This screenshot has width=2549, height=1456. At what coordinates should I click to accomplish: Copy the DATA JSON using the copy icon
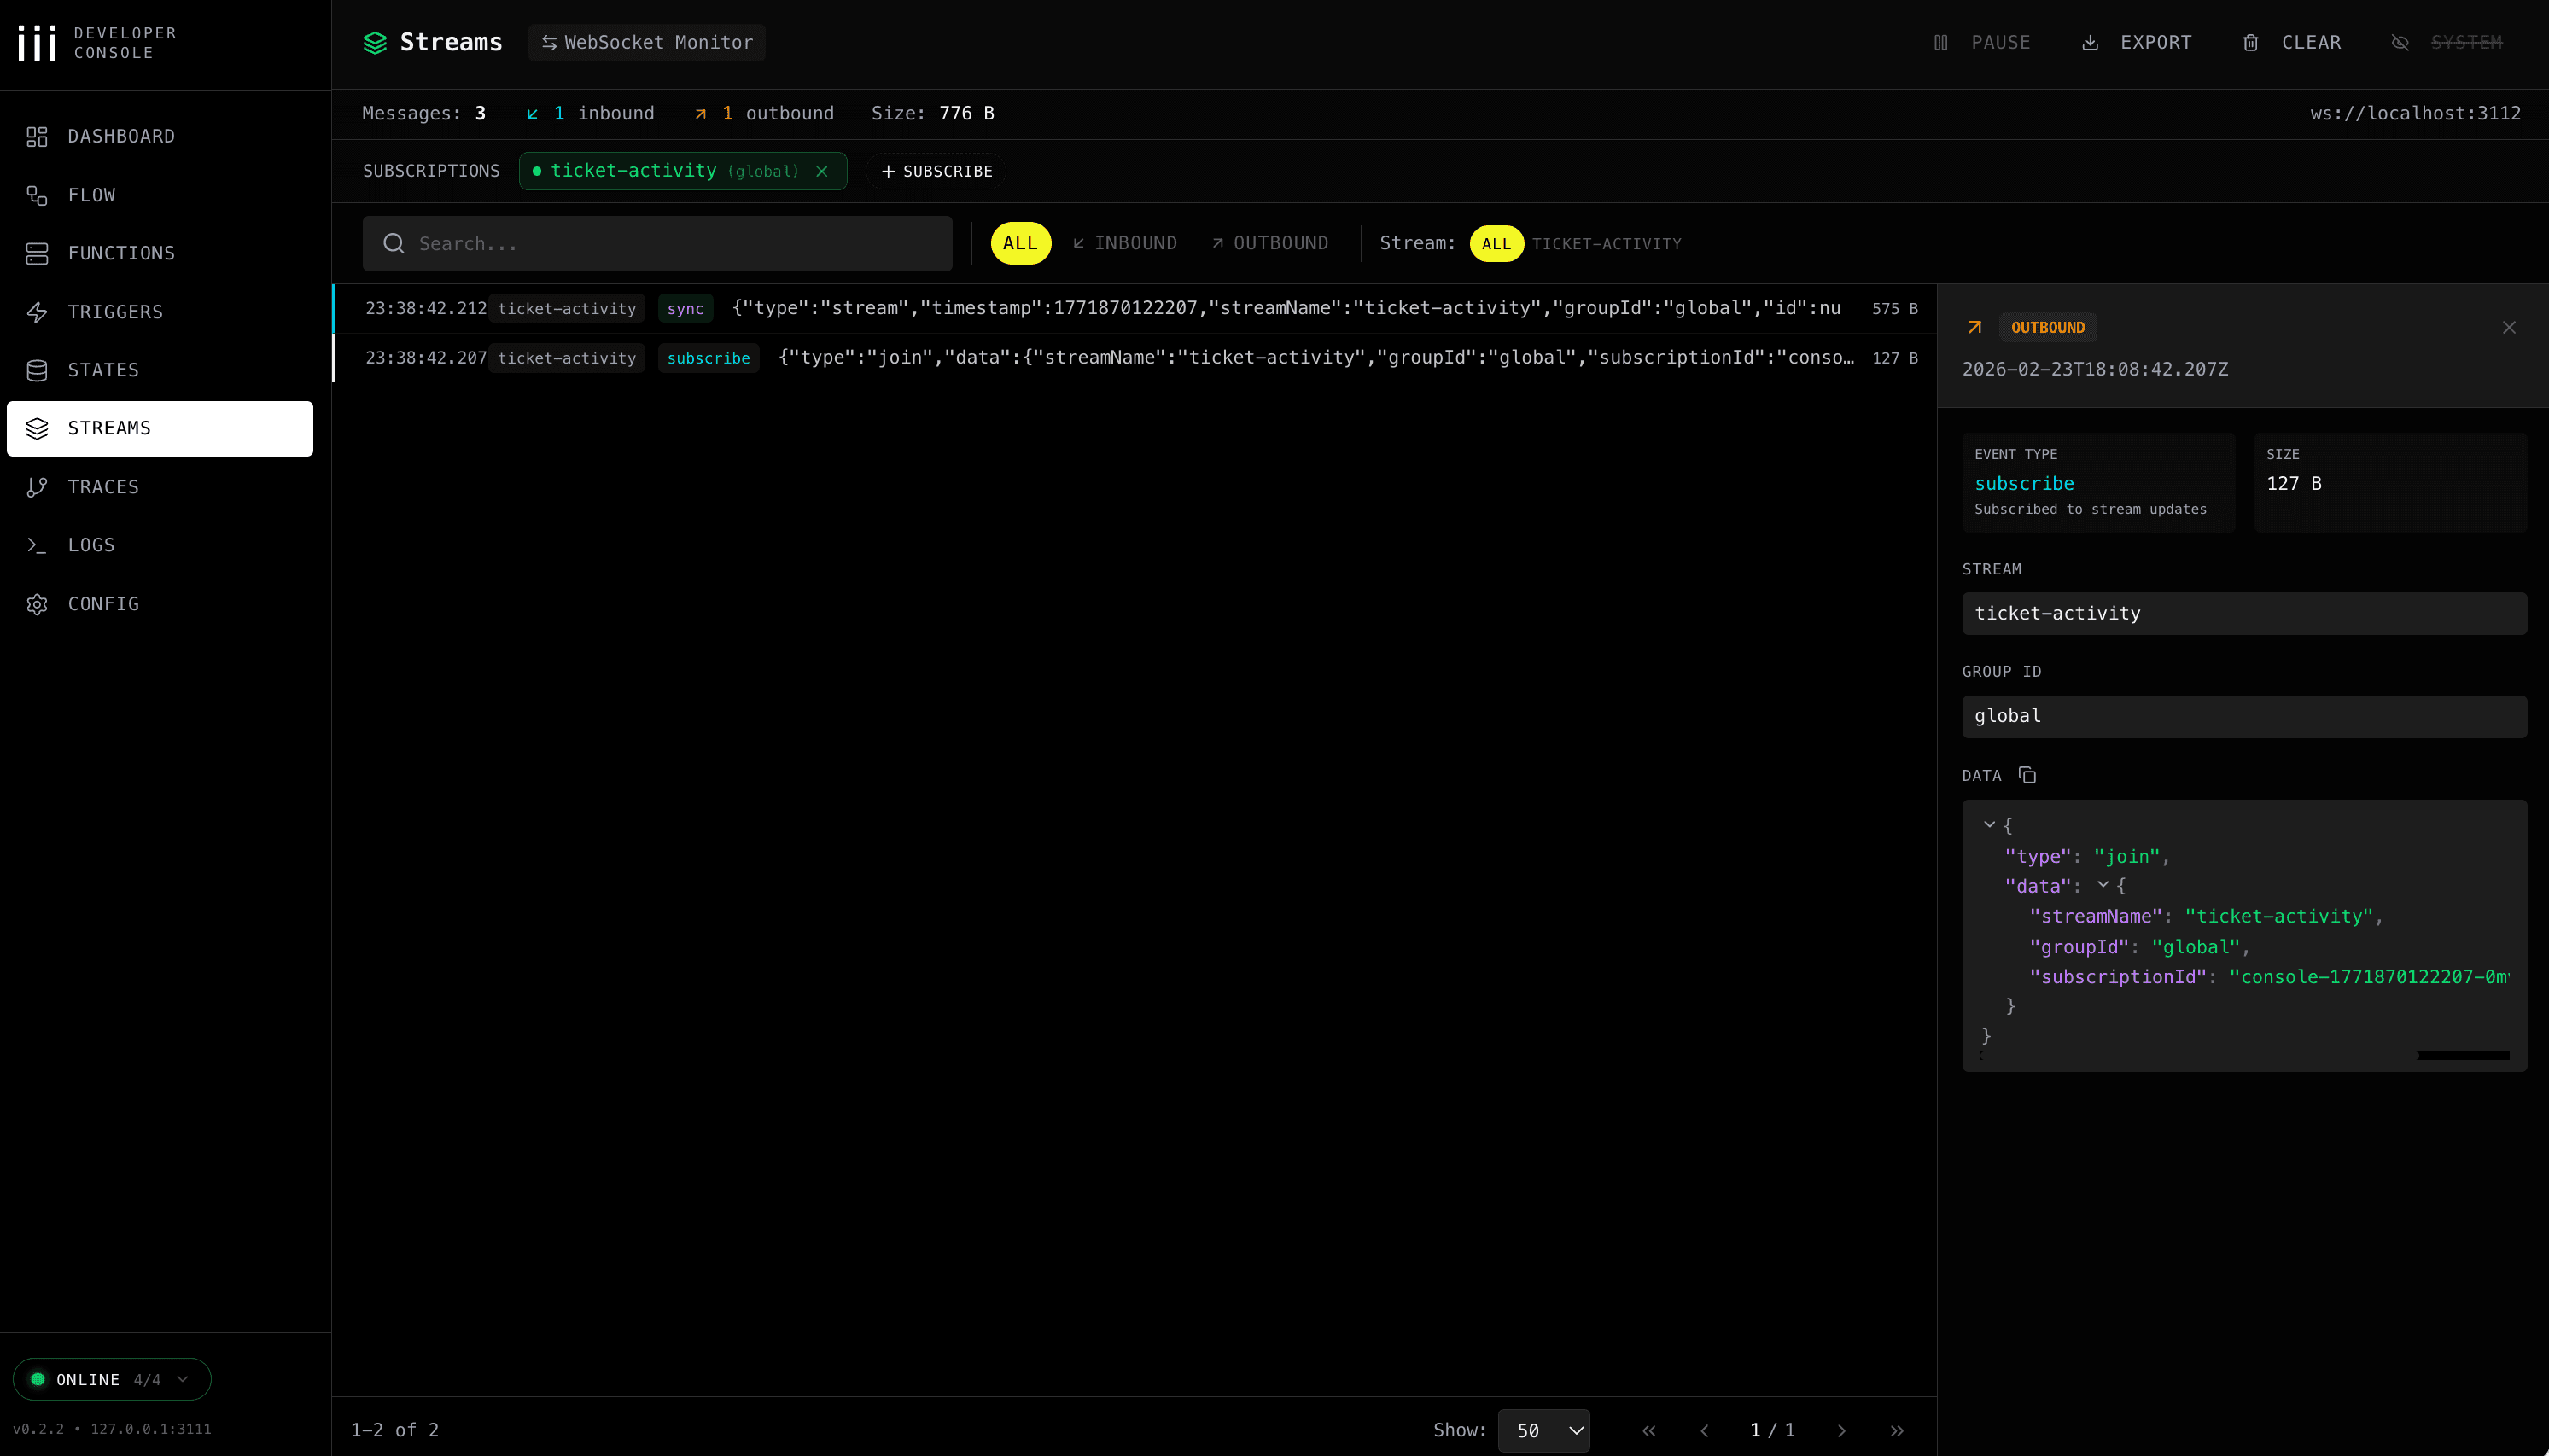(2026, 775)
